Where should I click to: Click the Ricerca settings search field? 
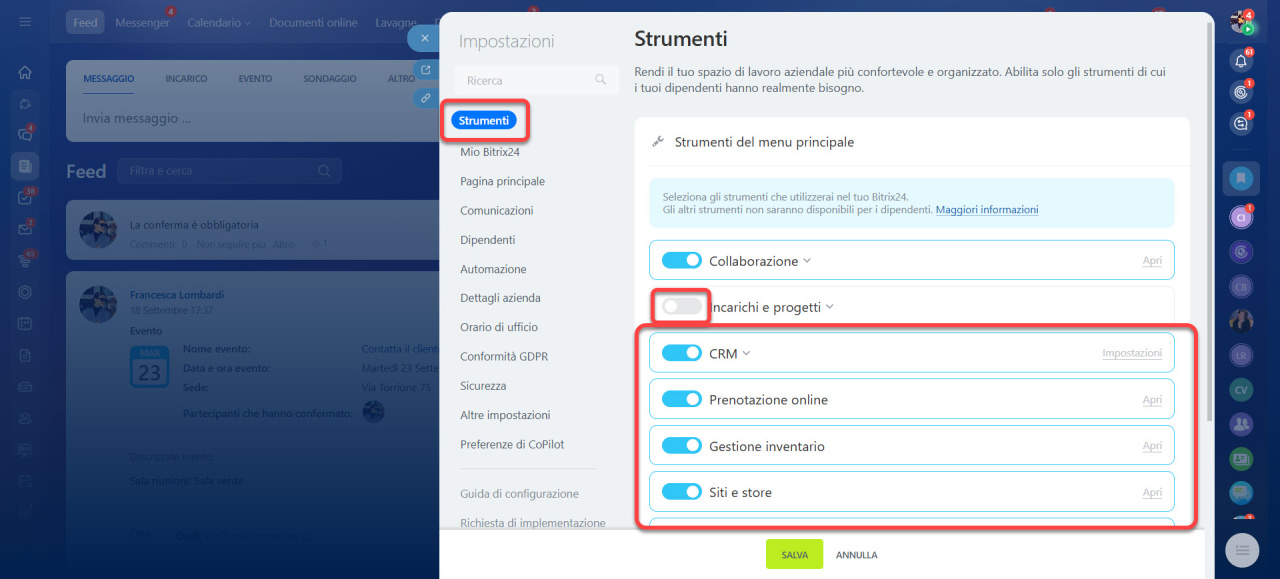[x=525, y=80]
